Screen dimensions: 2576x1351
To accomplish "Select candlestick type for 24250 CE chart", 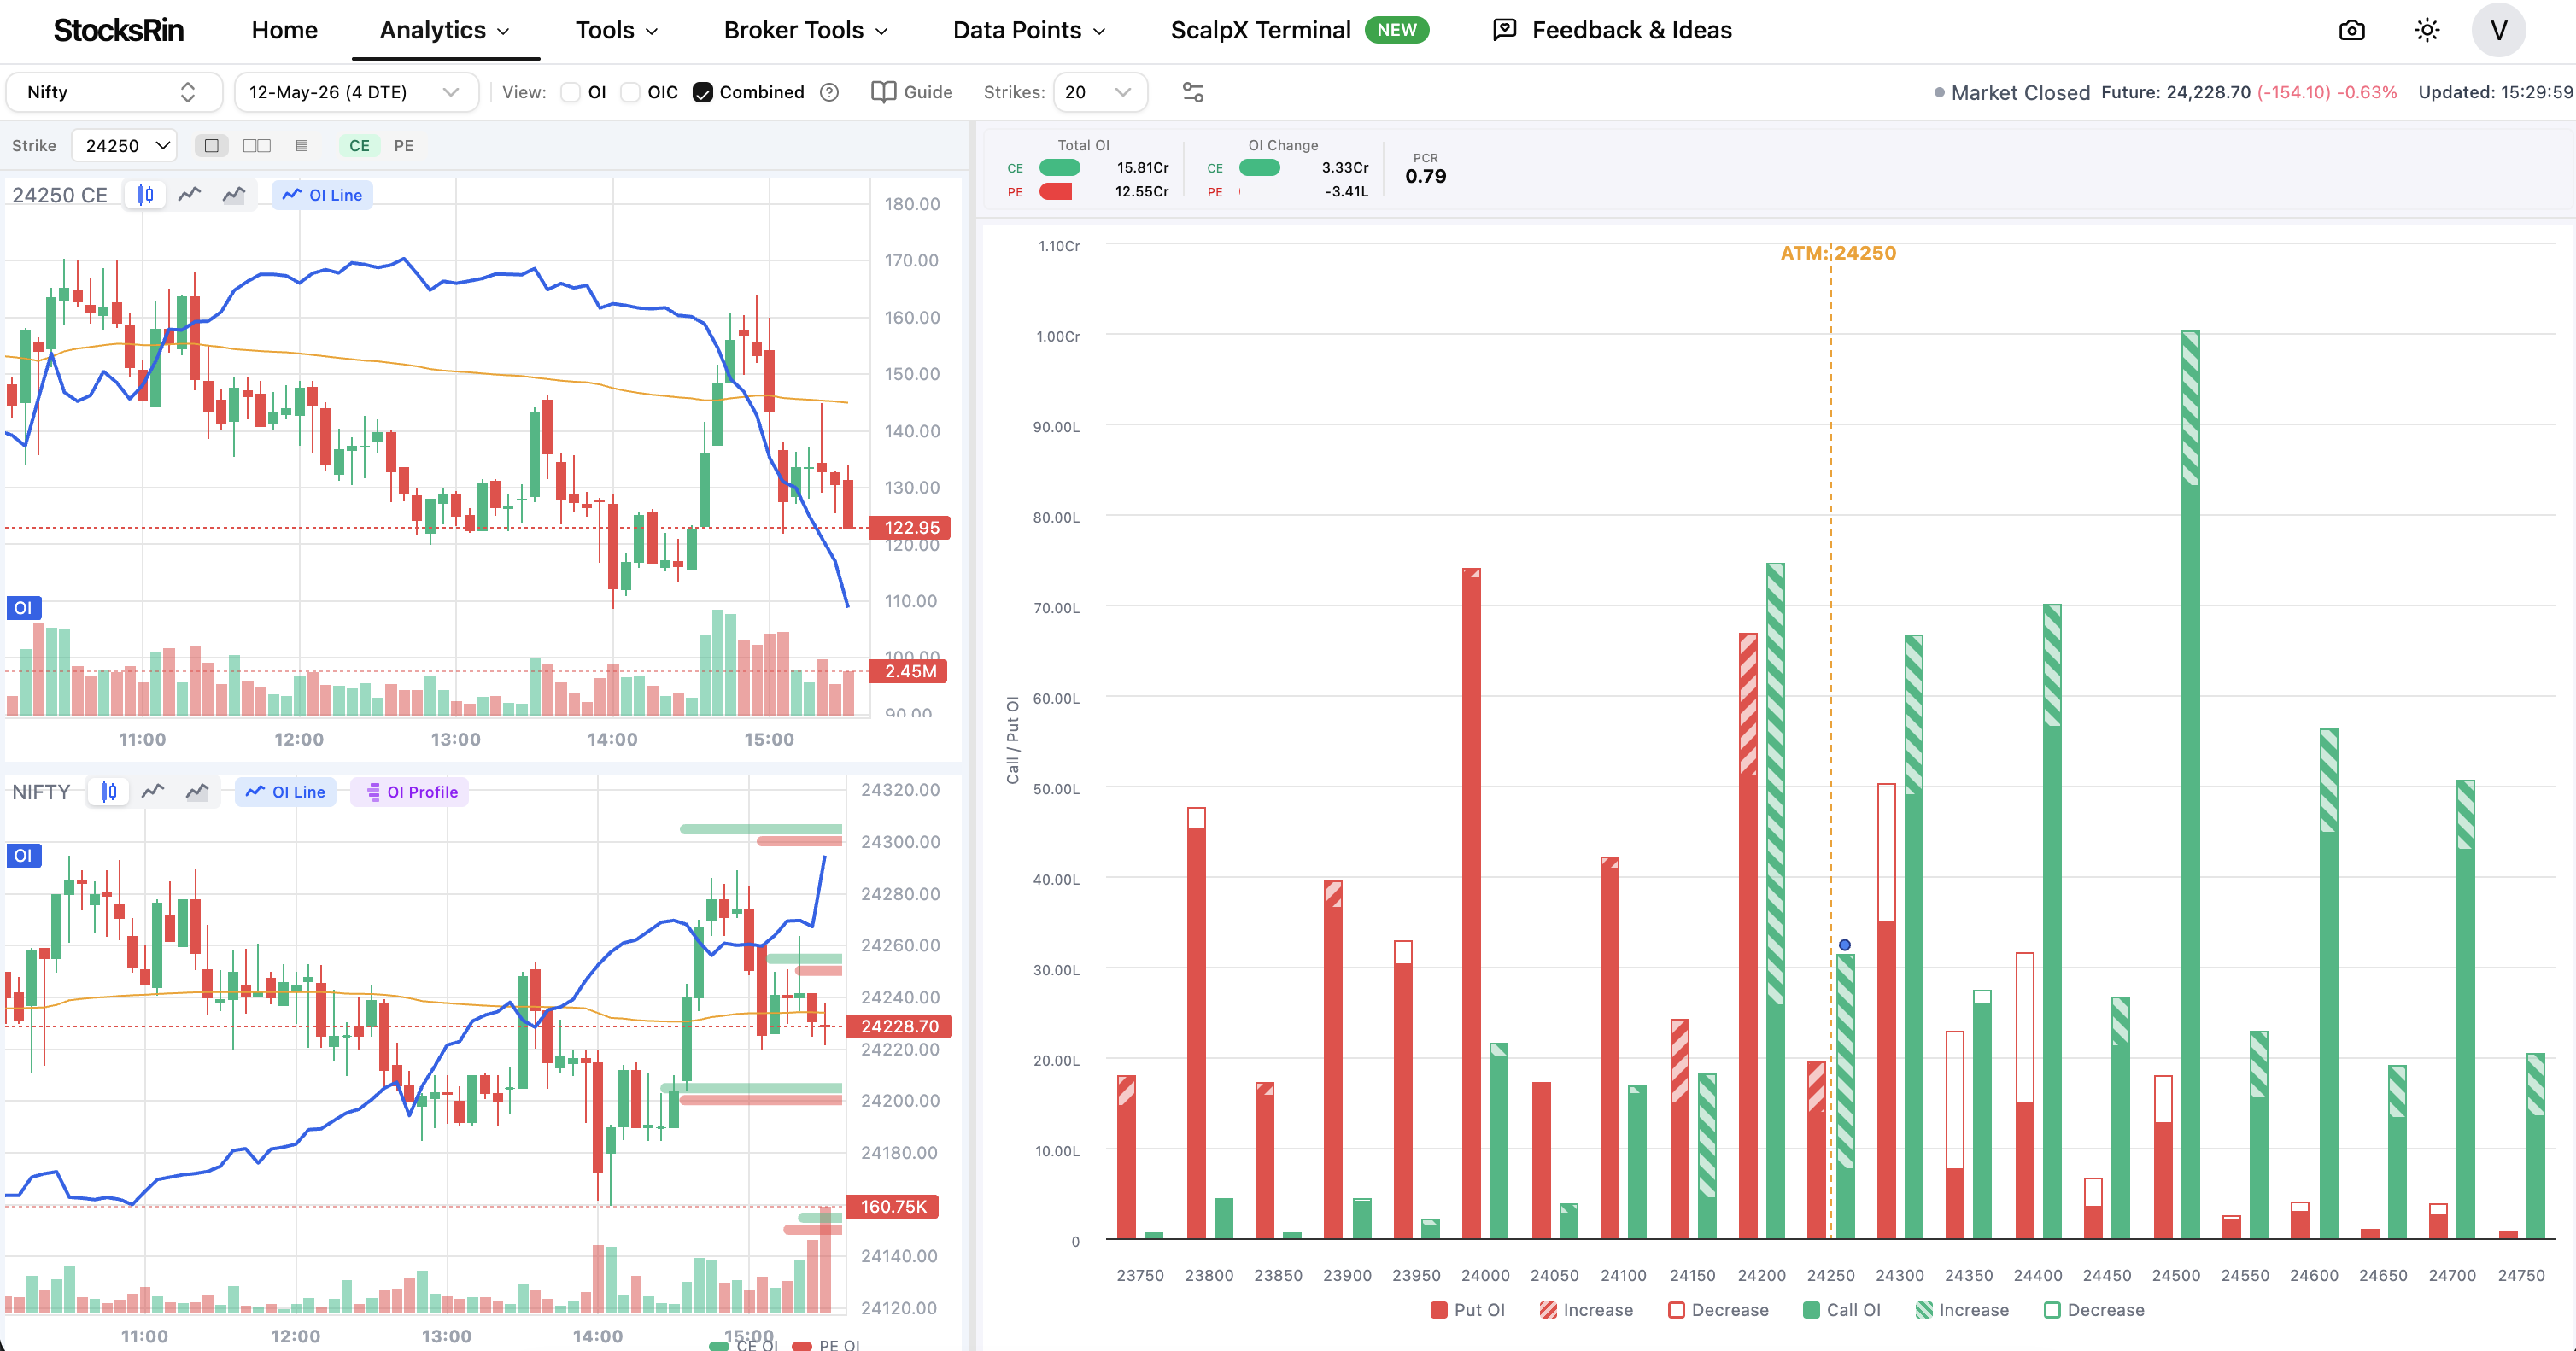I will click(146, 194).
